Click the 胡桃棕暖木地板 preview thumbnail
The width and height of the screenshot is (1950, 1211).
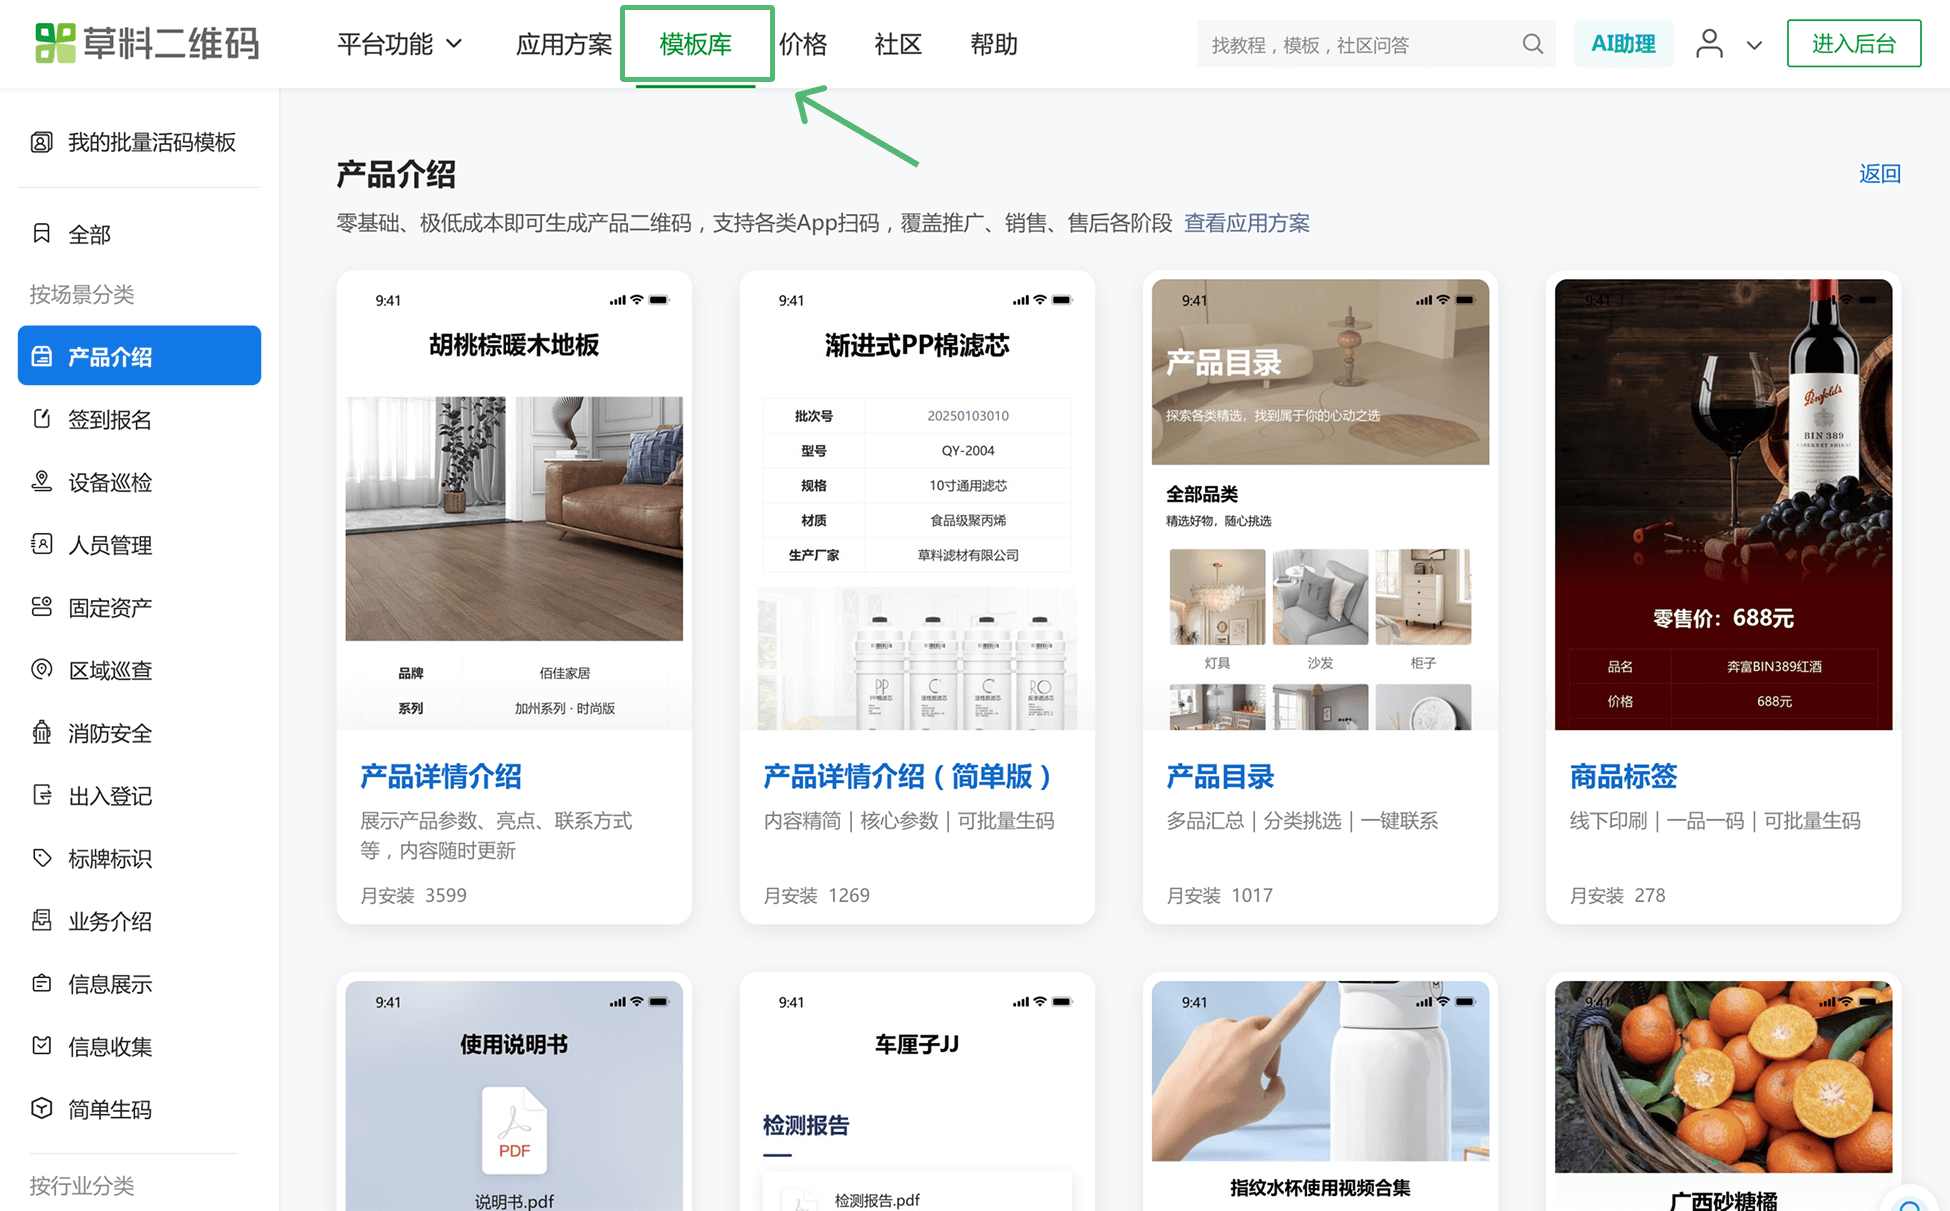(514, 504)
